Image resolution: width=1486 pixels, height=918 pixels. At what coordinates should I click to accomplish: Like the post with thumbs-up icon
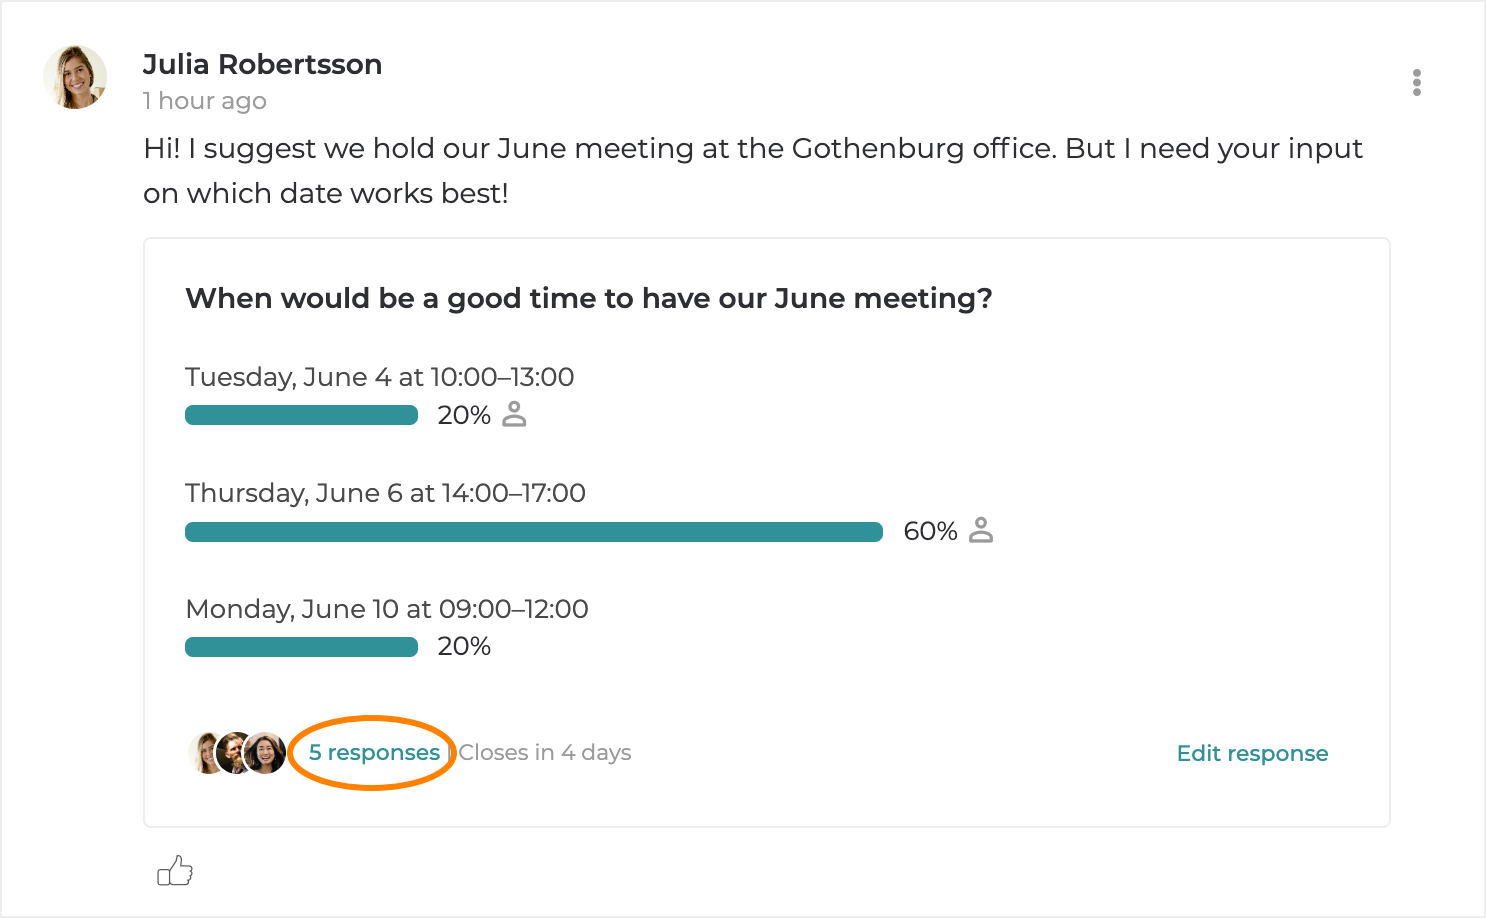pyautogui.click(x=175, y=871)
